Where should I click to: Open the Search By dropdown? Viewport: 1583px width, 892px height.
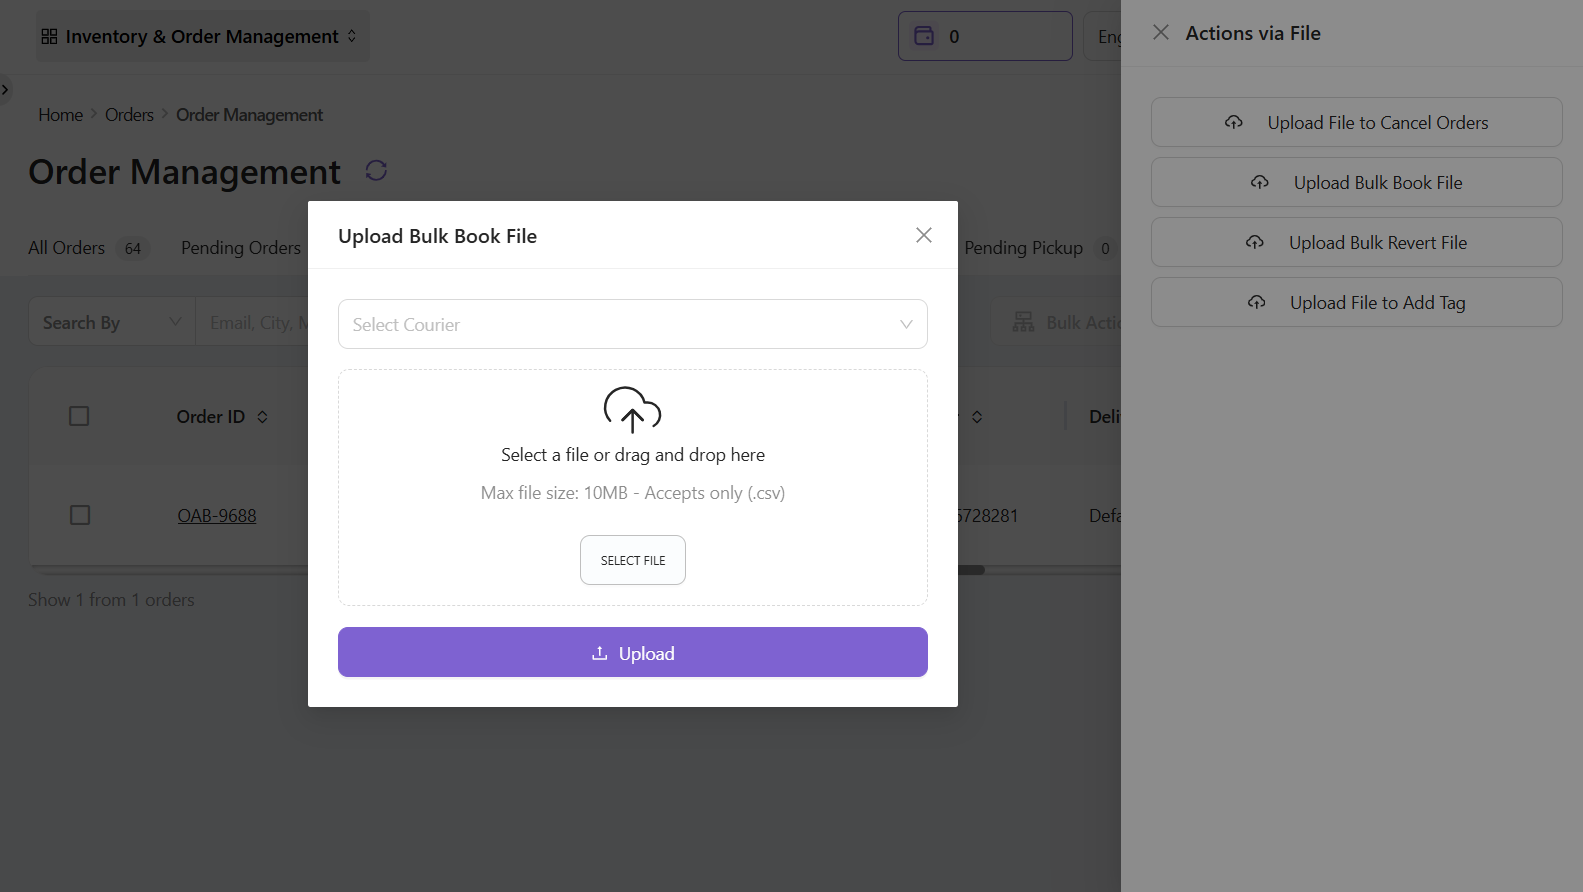click(x=111, y=322)
